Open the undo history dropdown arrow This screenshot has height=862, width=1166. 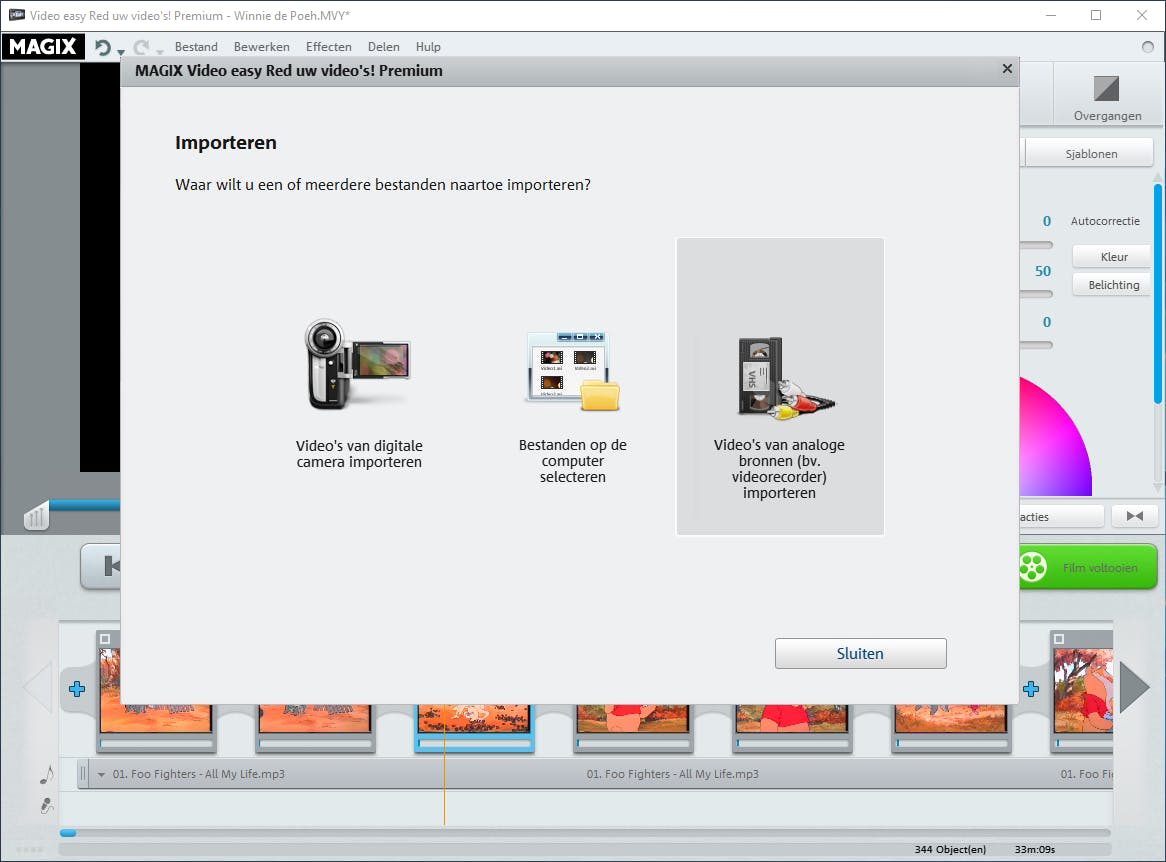(x=120, y=52)
